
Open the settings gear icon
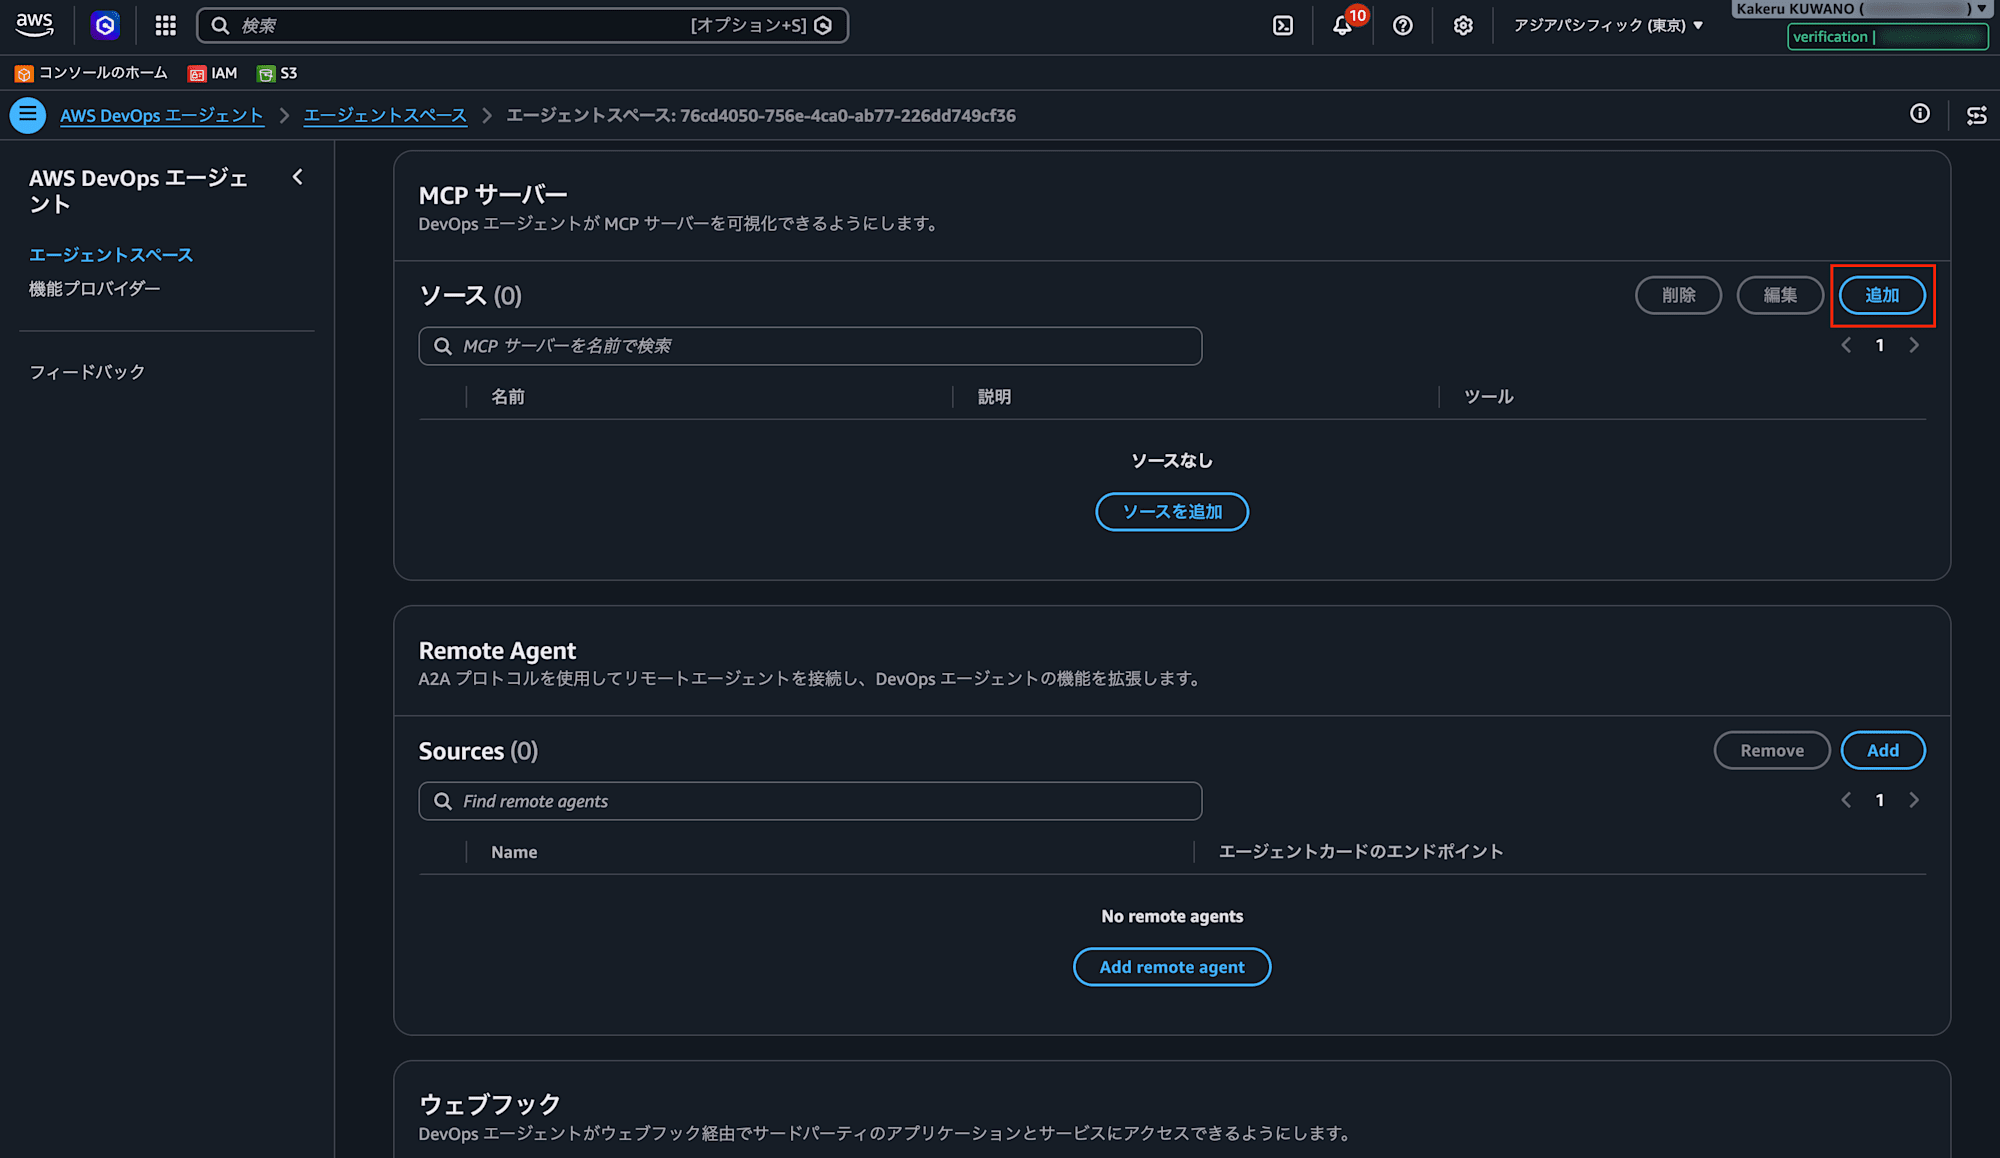pyautogui.click(x=1463, y=25)
